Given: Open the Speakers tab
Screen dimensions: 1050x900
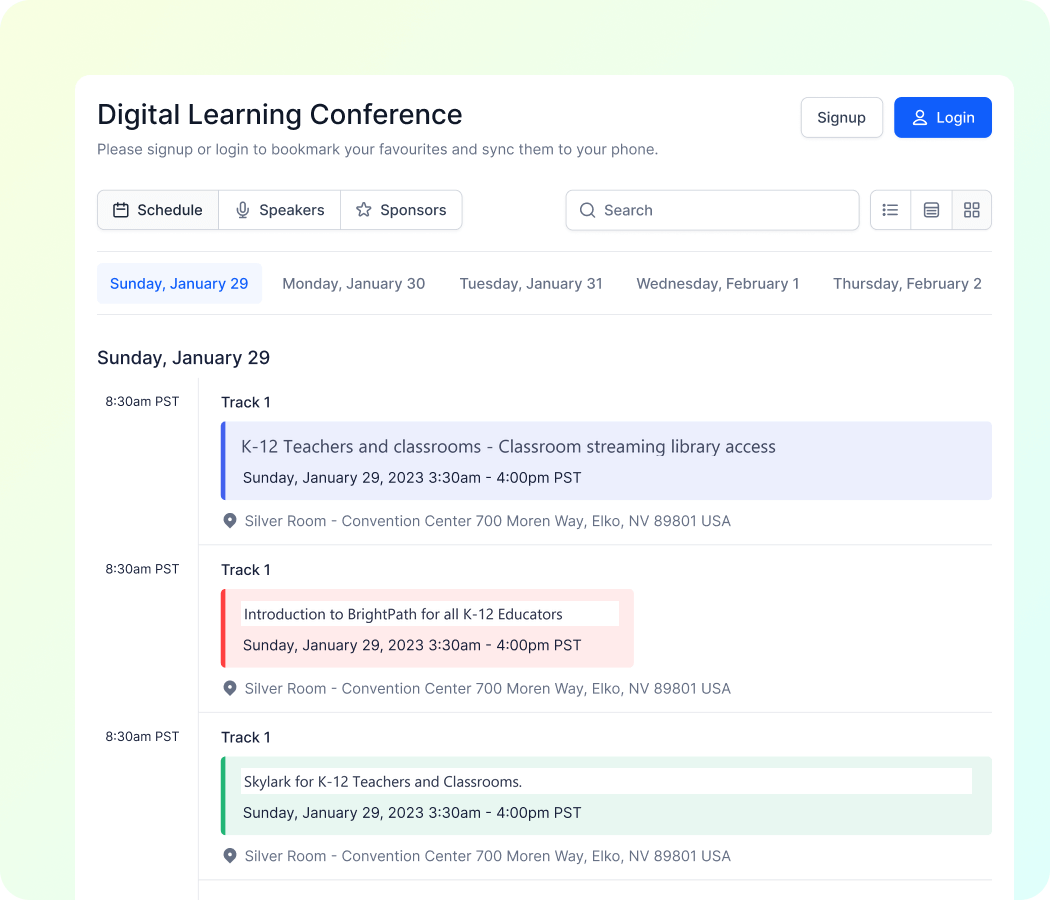Looking at the screenshot, I should [280, 210].
